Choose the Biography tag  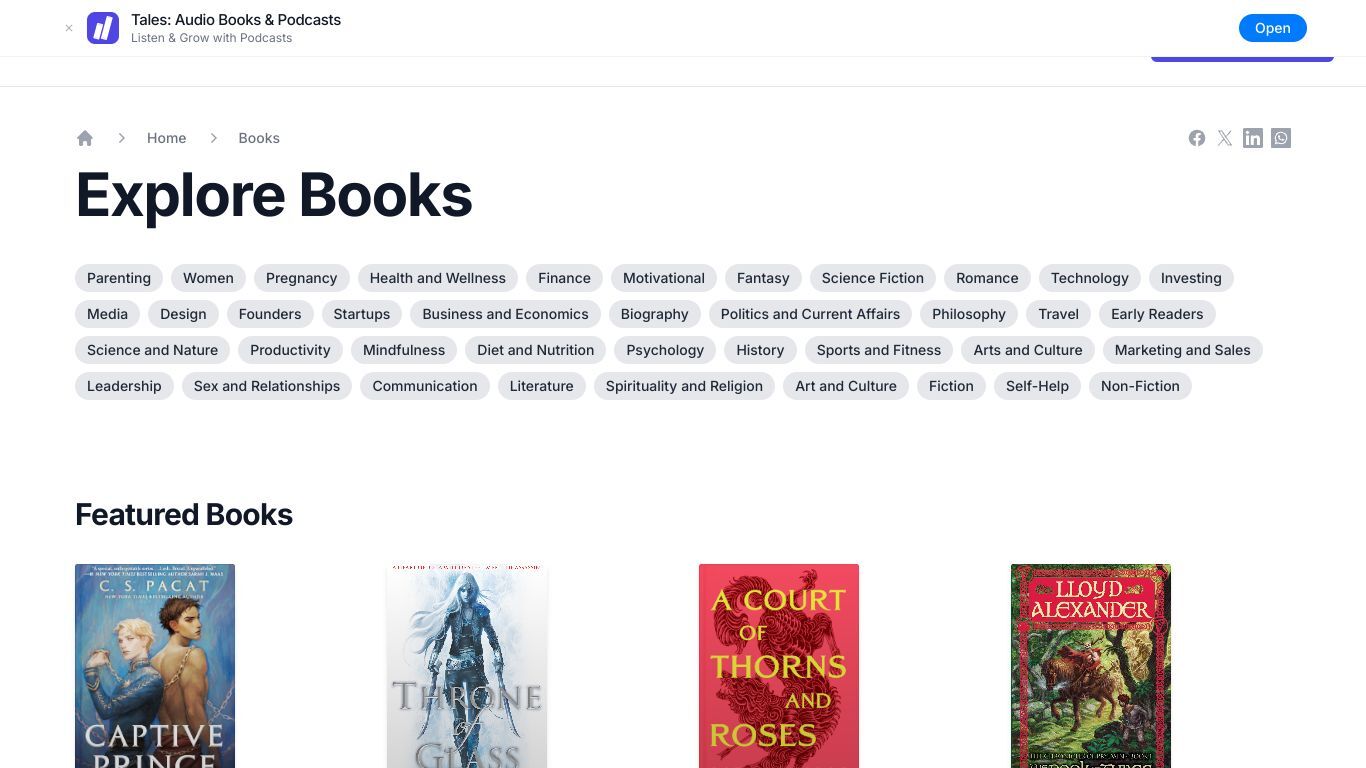point(654,314)
